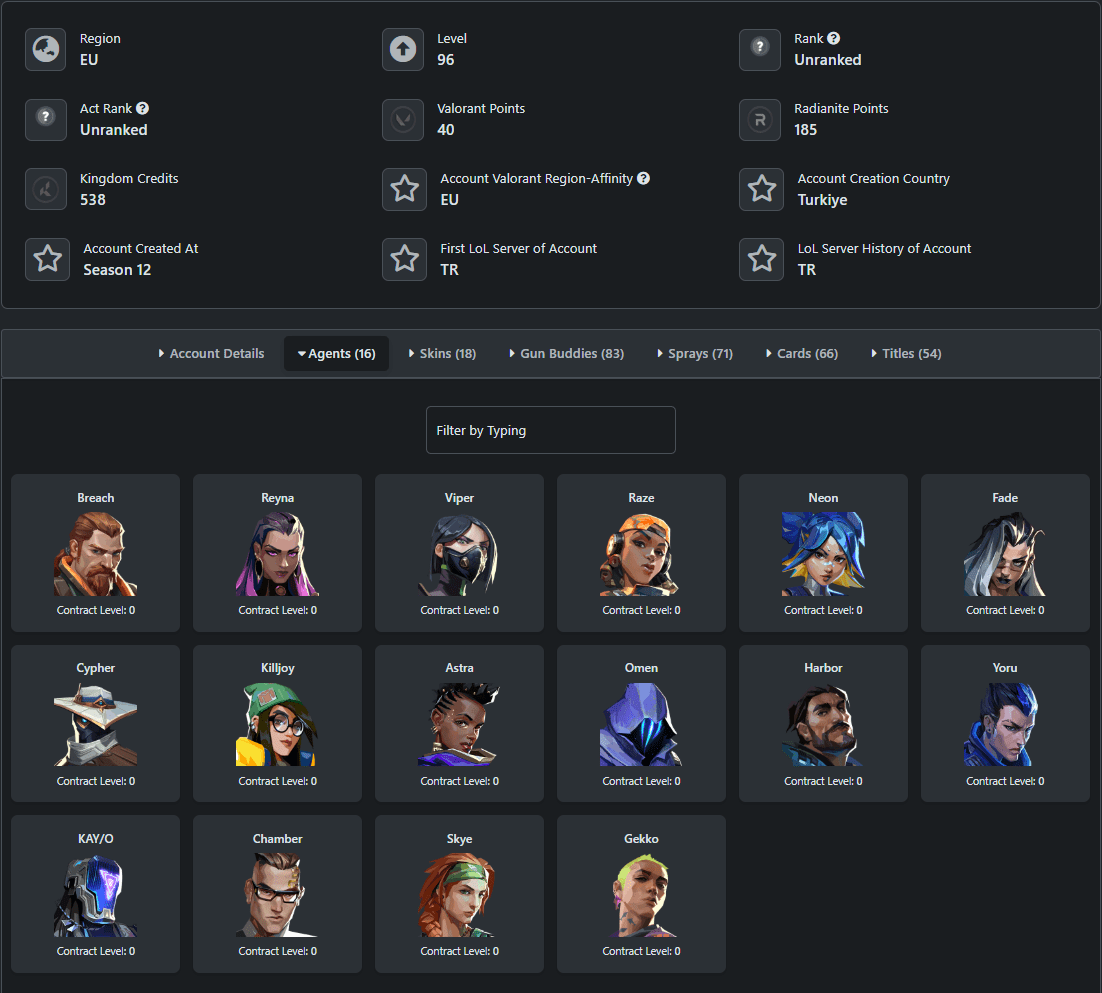Open the Sprays (71) tab
Image resolution: width=1102 pixels, height=993 pixels.
point(695,353)
